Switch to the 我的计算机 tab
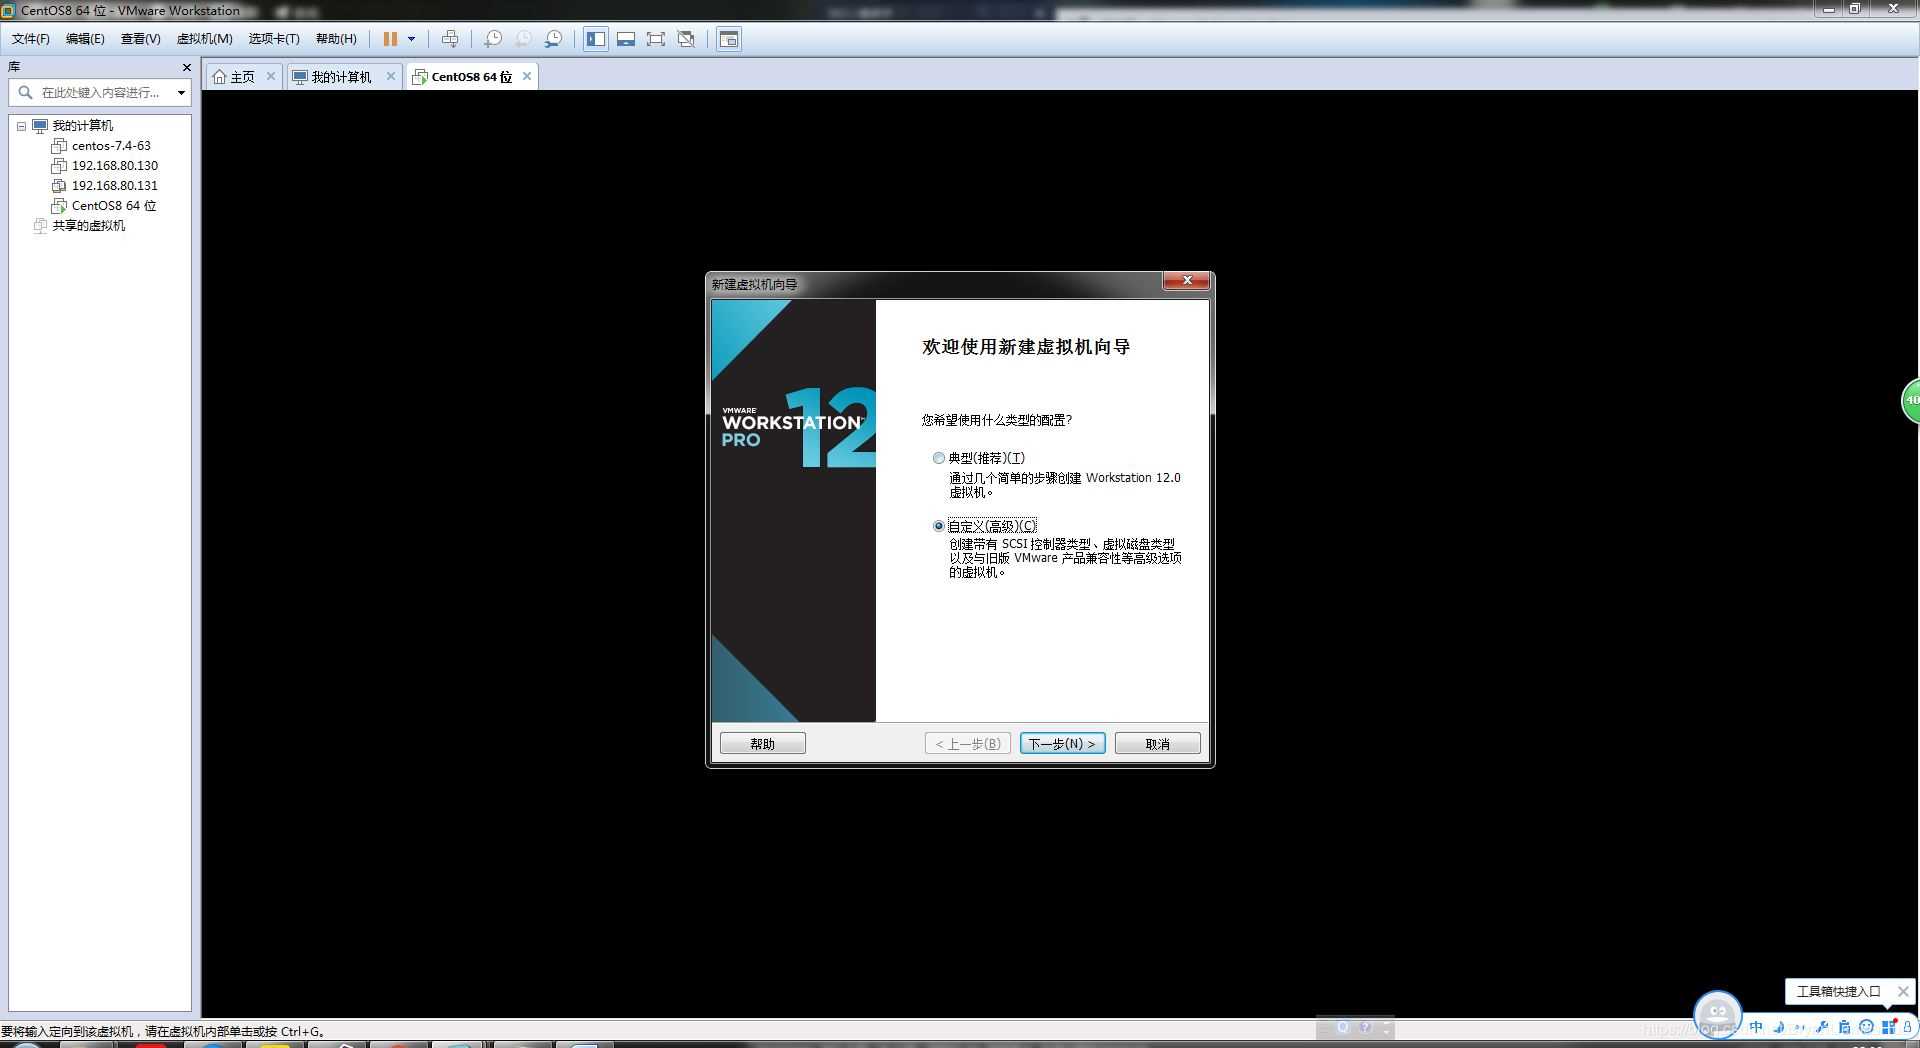The height and width of the screenshot is (1048, 1920). [341, 76]
